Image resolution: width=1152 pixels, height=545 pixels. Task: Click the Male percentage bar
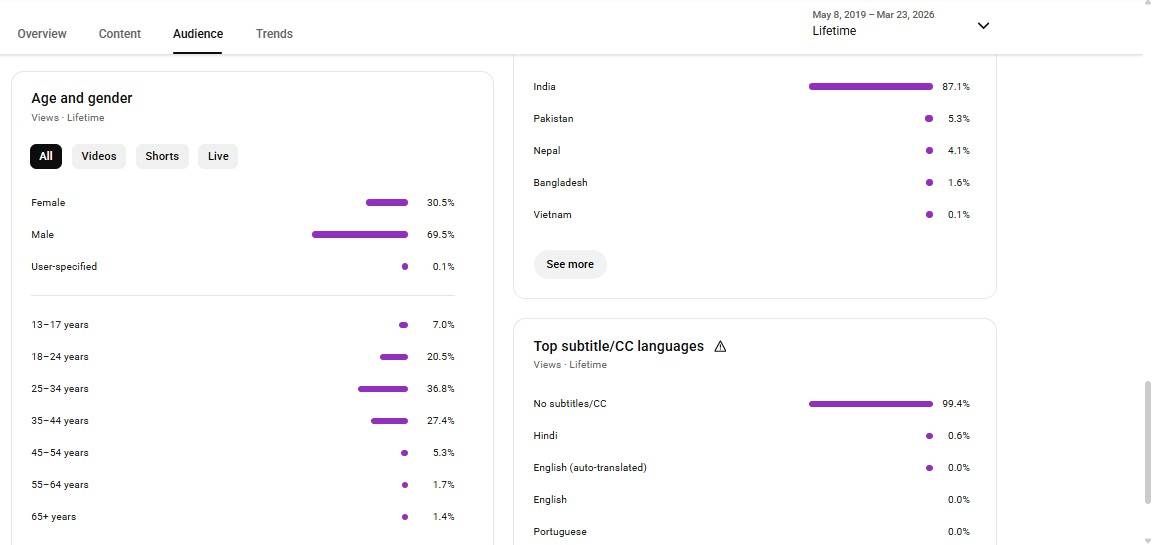point(360,235)
